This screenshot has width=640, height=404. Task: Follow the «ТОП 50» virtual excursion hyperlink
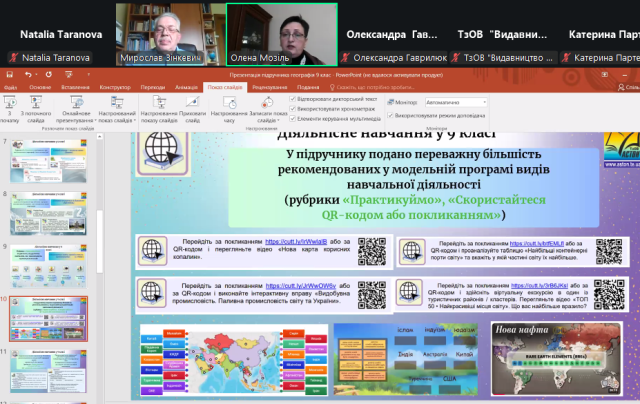pyautogui.click(x=539, y=286)
